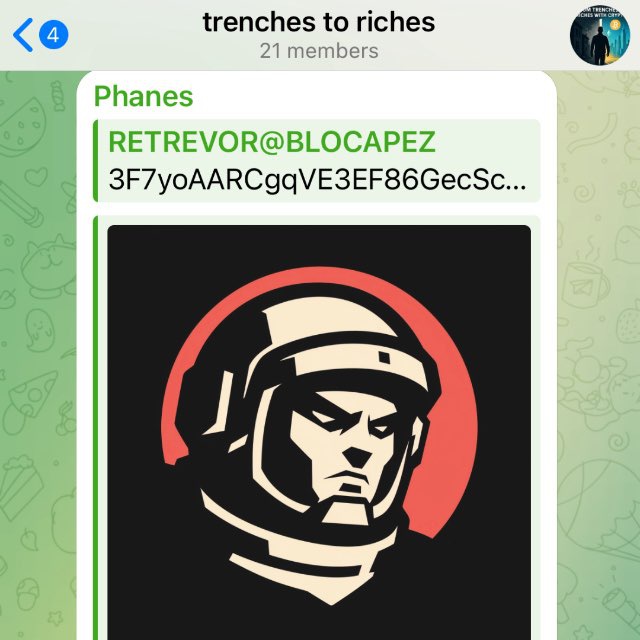Tap the green bar beside the image preview
640x640 pixels.
tap(96, 428)
